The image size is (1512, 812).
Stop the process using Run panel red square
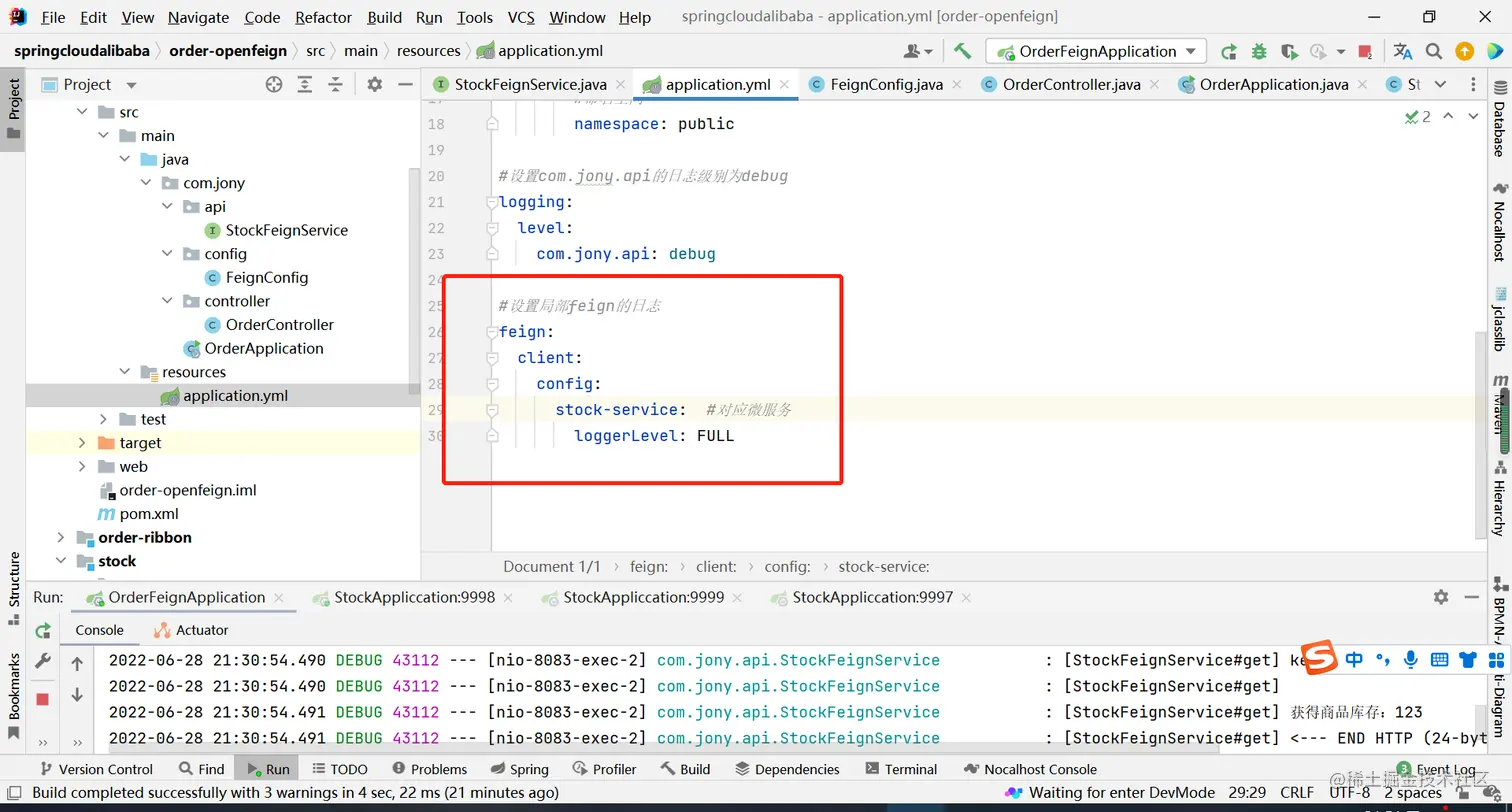(43, 699)
